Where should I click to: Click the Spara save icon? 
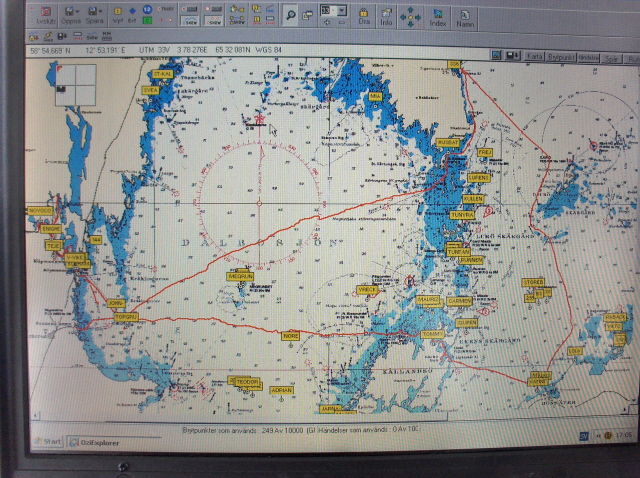point(95,15)
